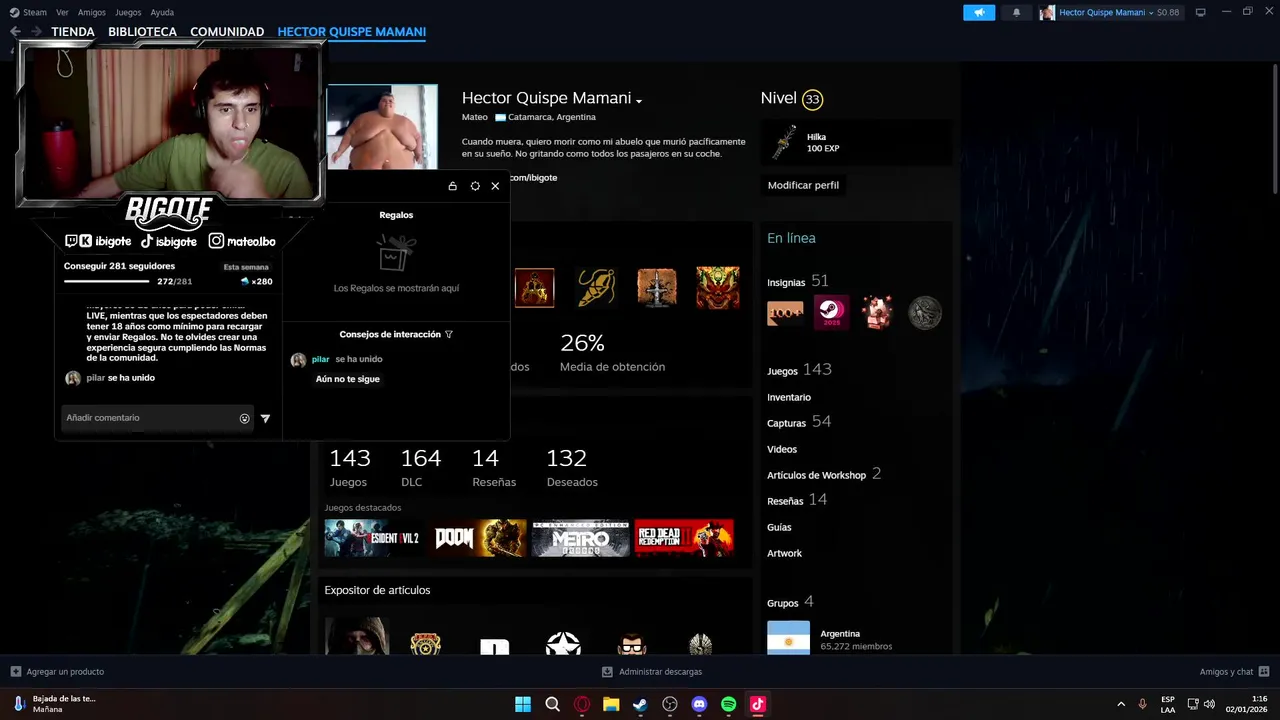Go to the BIBLIOTECA tab

pos(142,32)
